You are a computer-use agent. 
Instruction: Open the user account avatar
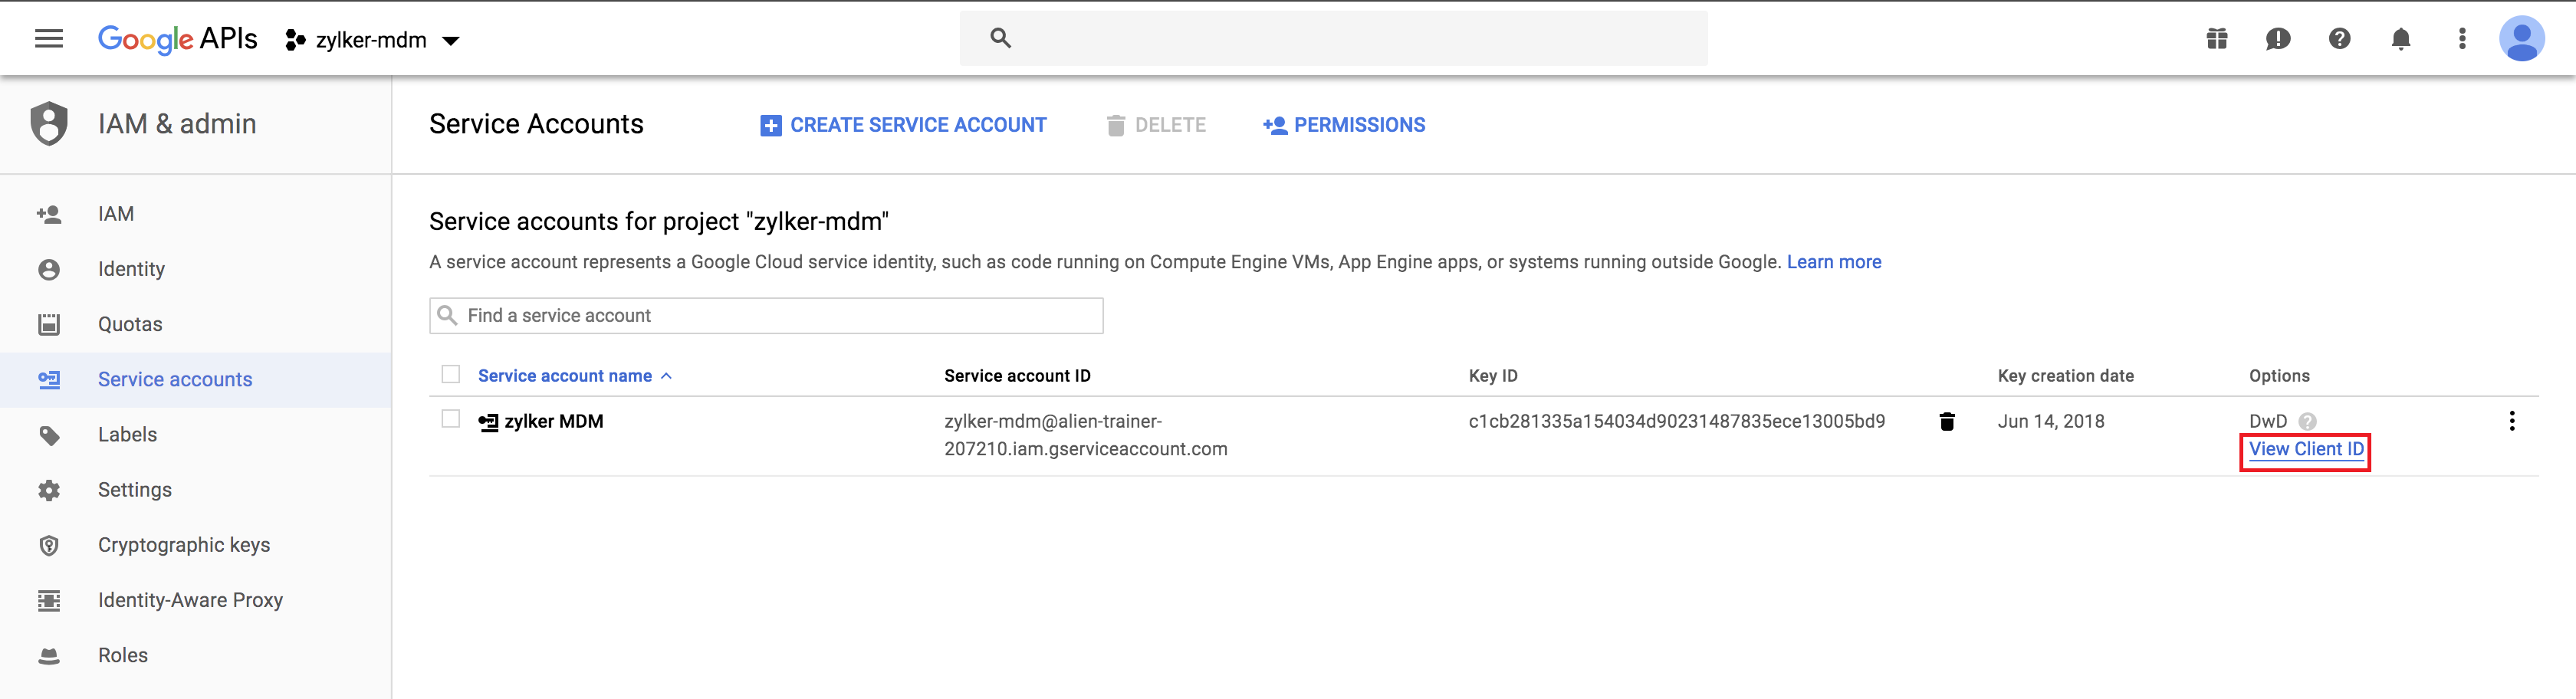point(2521,39)
